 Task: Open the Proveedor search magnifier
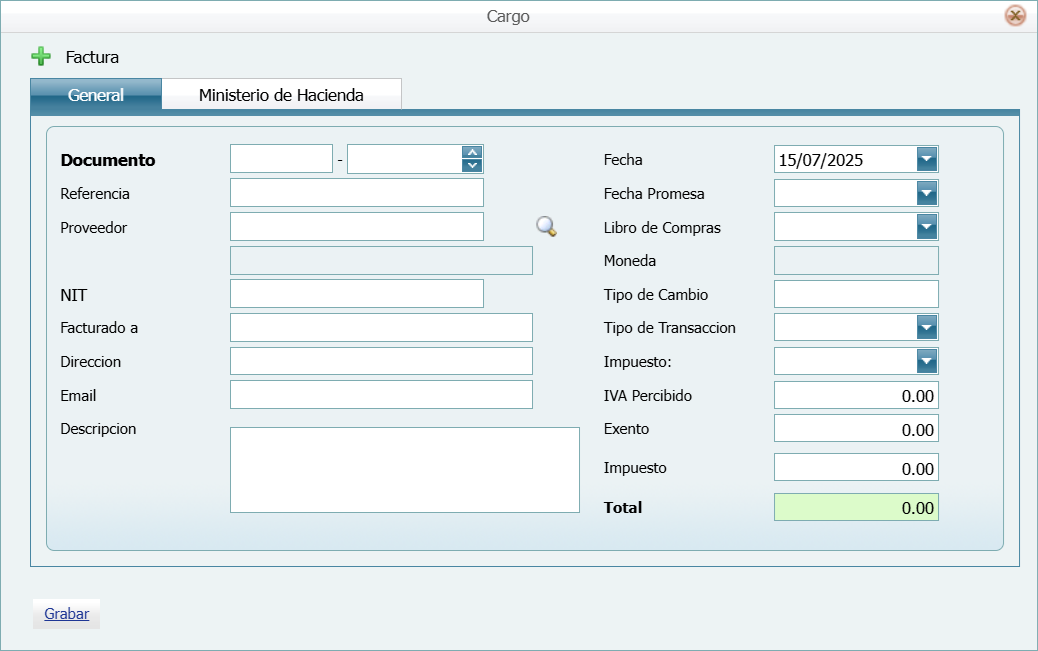[x=545, y=227]
